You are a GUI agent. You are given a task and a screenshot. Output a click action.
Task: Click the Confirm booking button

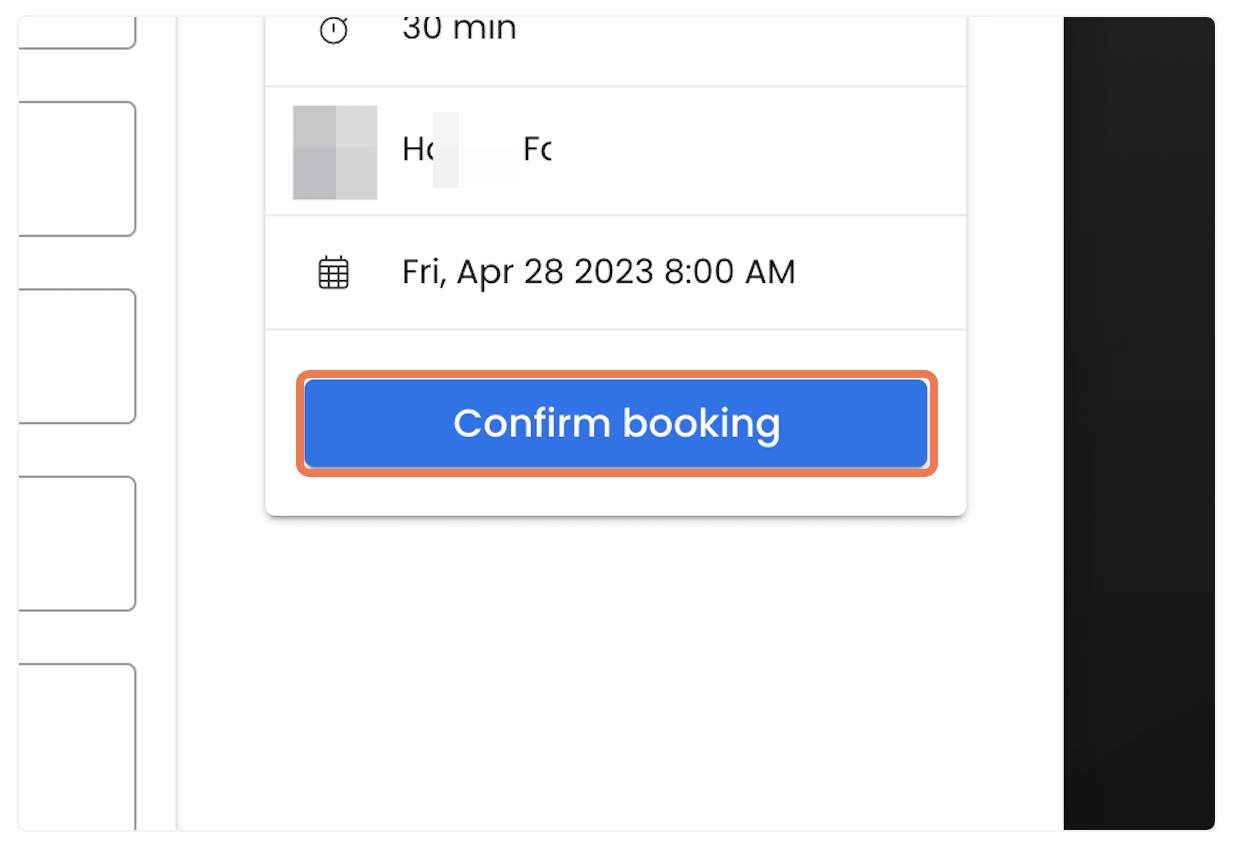pos(616,423)
